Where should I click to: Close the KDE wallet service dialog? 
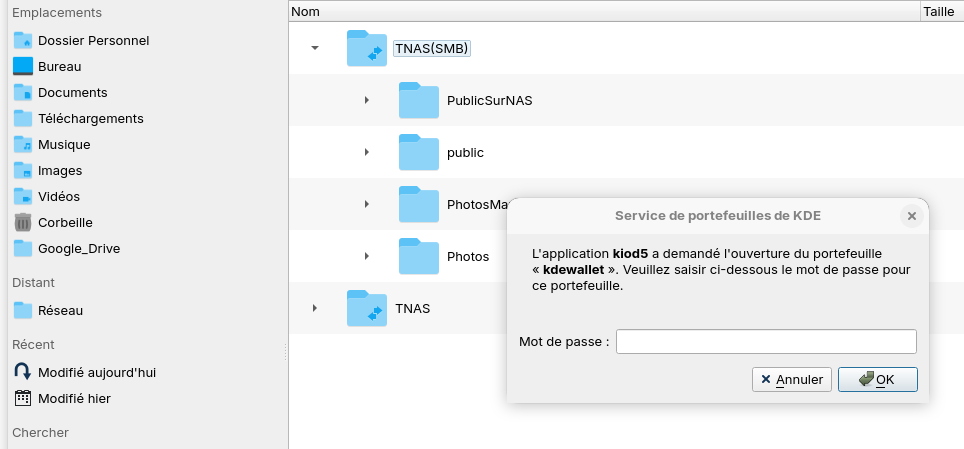pos(910,216)
